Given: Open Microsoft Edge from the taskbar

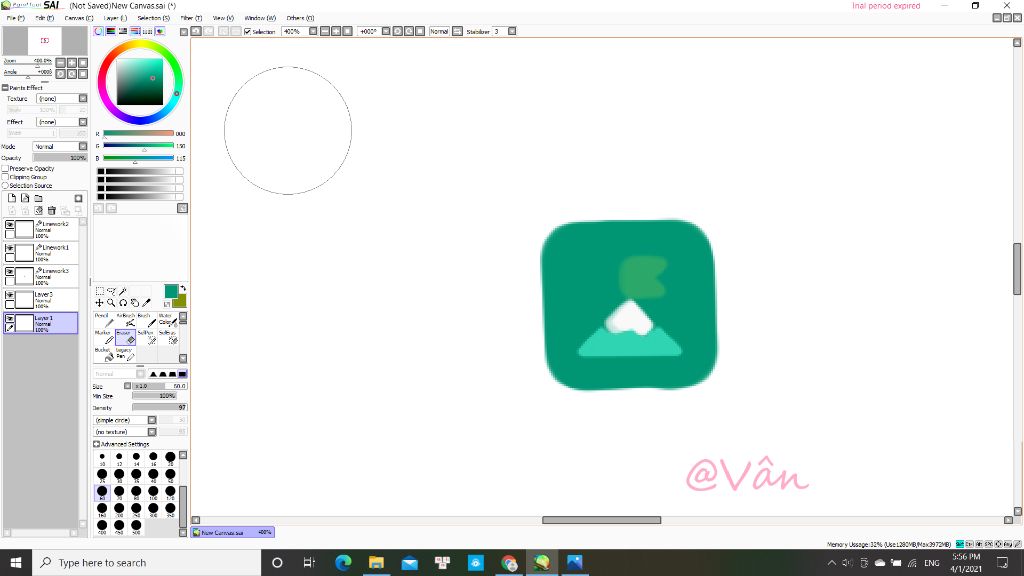Looking at the screenshot, I should point(343,562).
